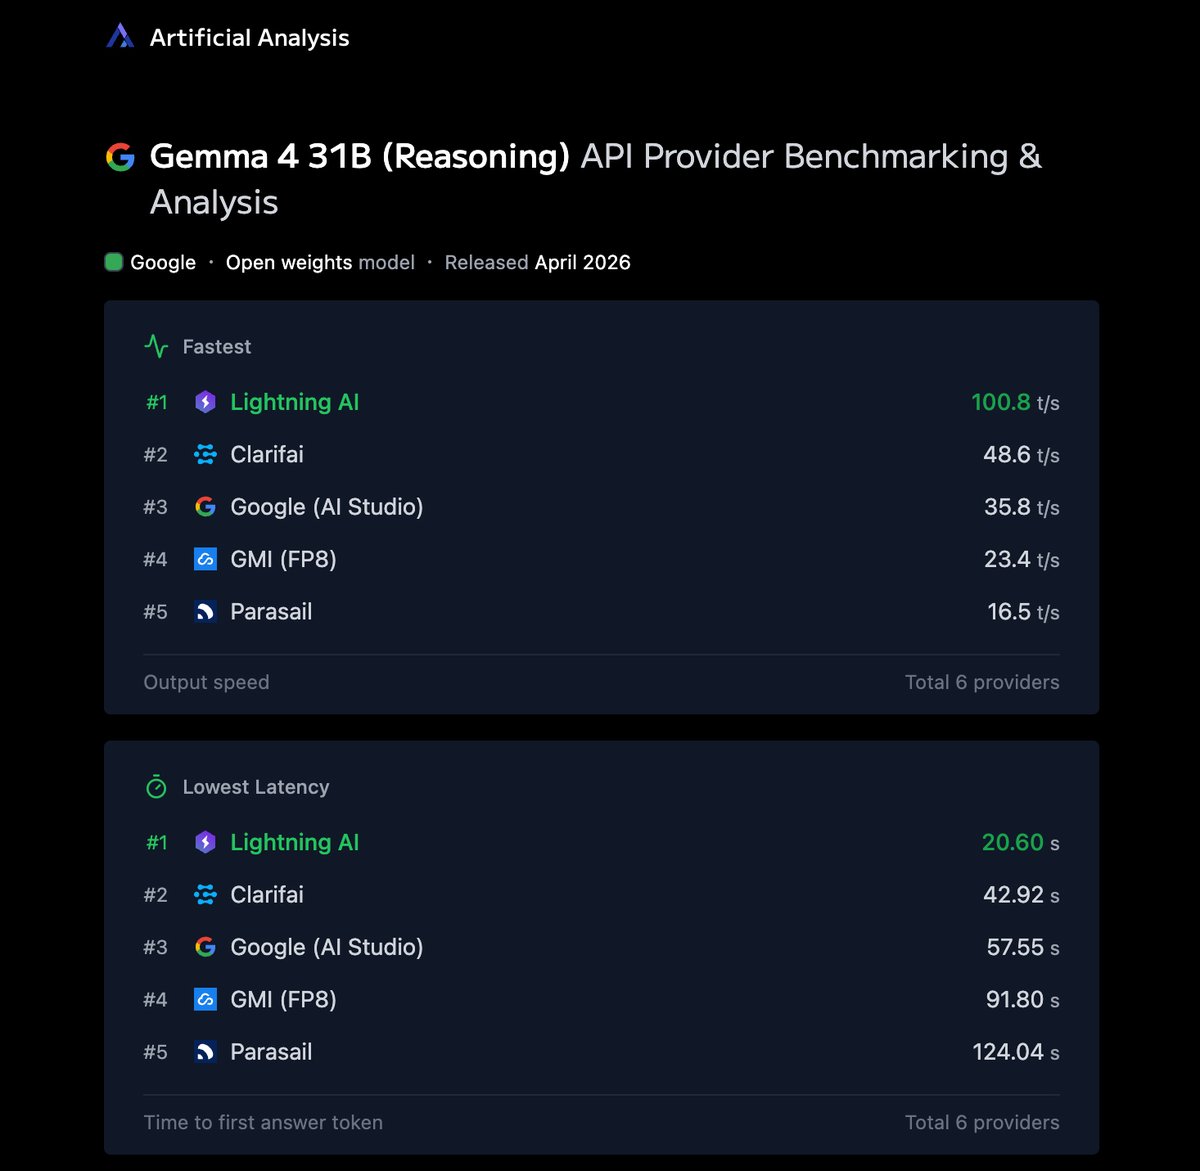Screen dimensions: 1200x1171
Task: Open Clarifai in Lowest Latency list
Action: pos(267,895)
